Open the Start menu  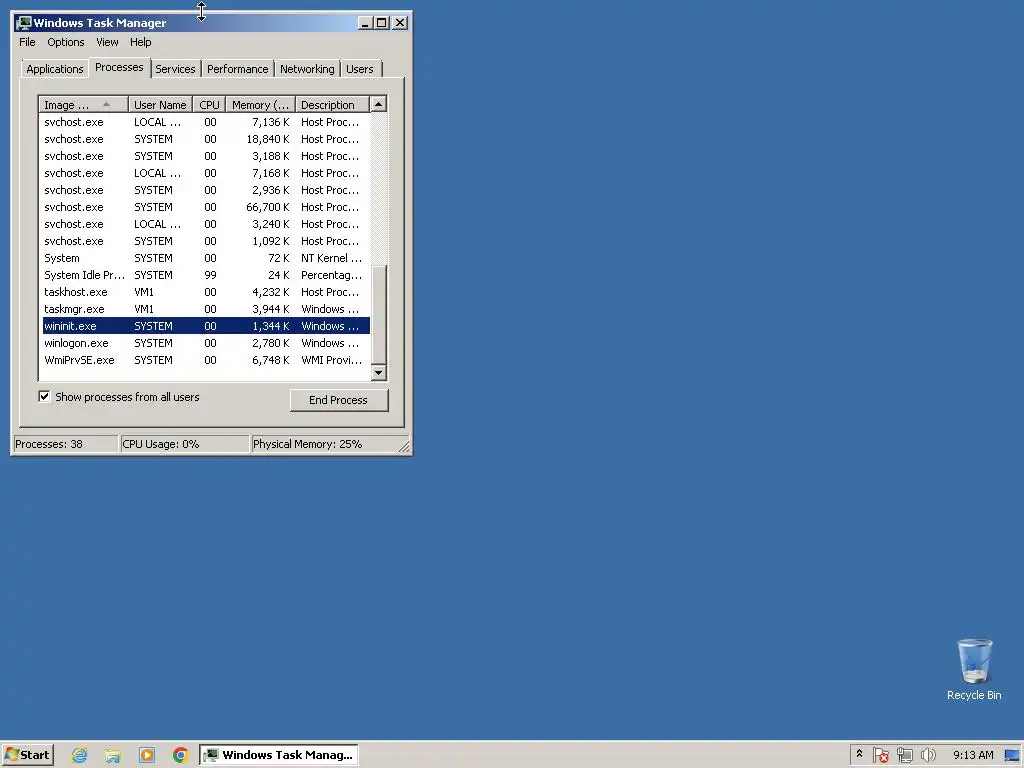pyautogui.click(x=27, y=755)
